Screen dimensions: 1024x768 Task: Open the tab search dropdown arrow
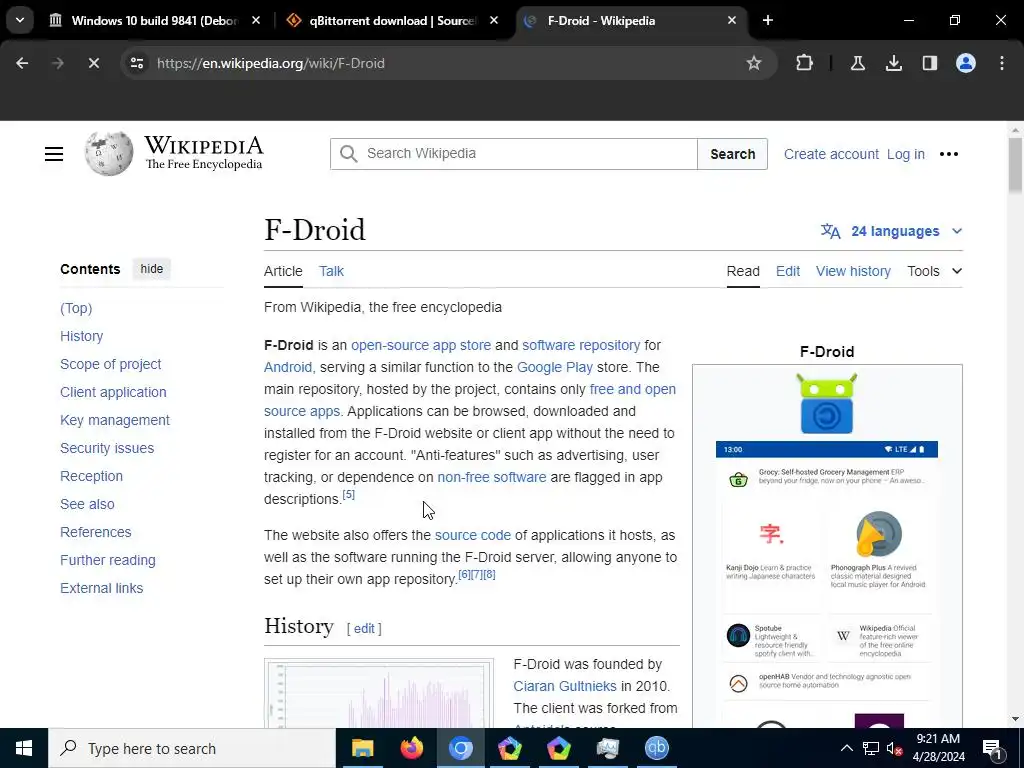[20, 20]
